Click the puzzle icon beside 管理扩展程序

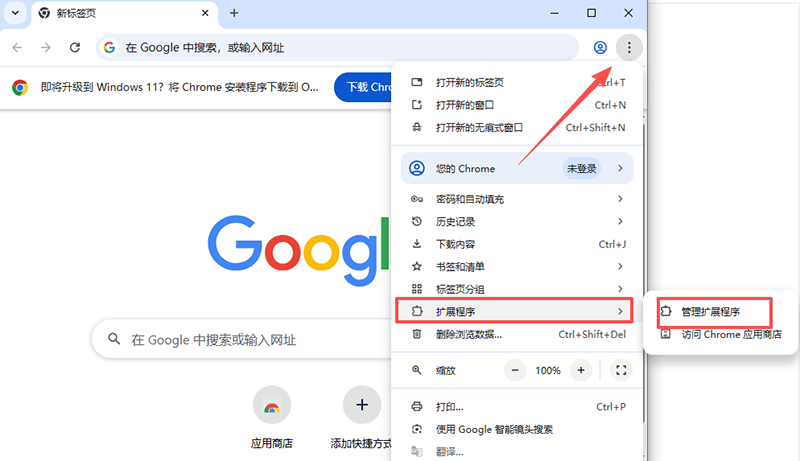click(x=666, y=311)
